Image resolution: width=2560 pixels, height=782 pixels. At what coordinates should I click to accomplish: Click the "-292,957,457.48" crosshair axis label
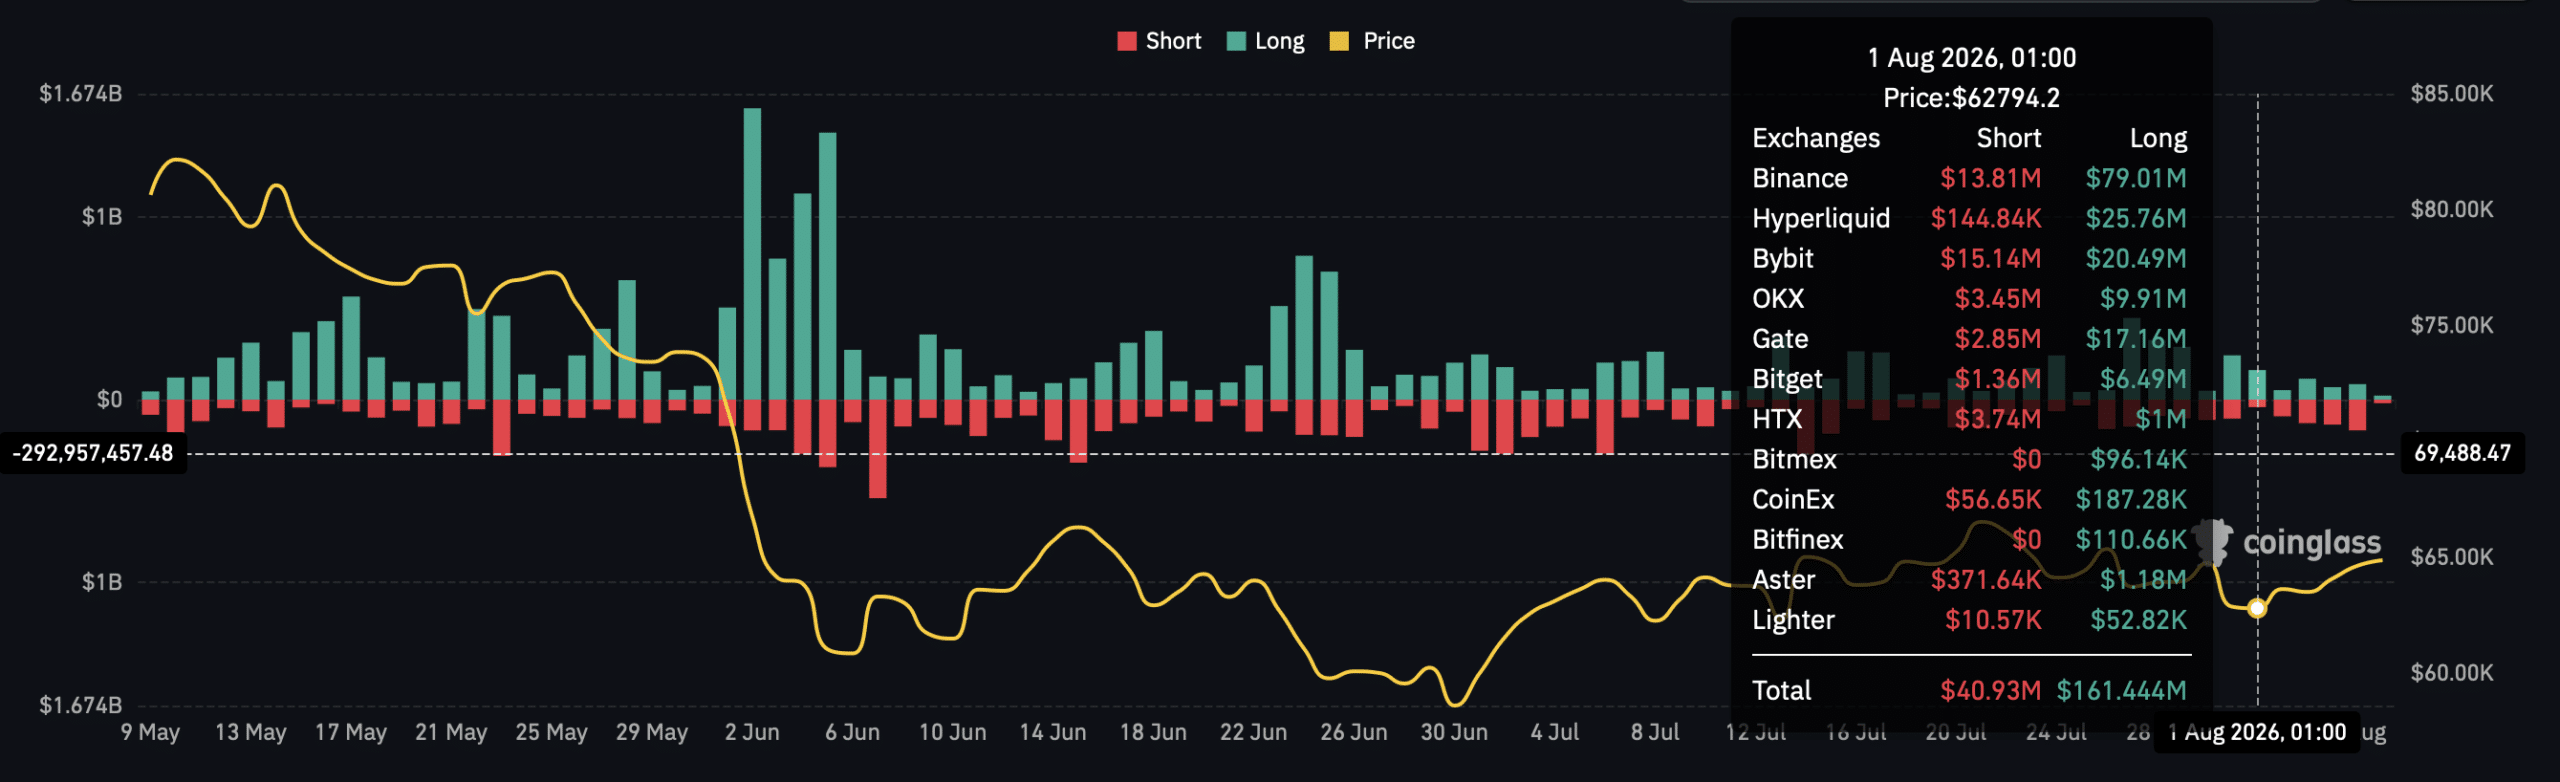coord(93,453)
